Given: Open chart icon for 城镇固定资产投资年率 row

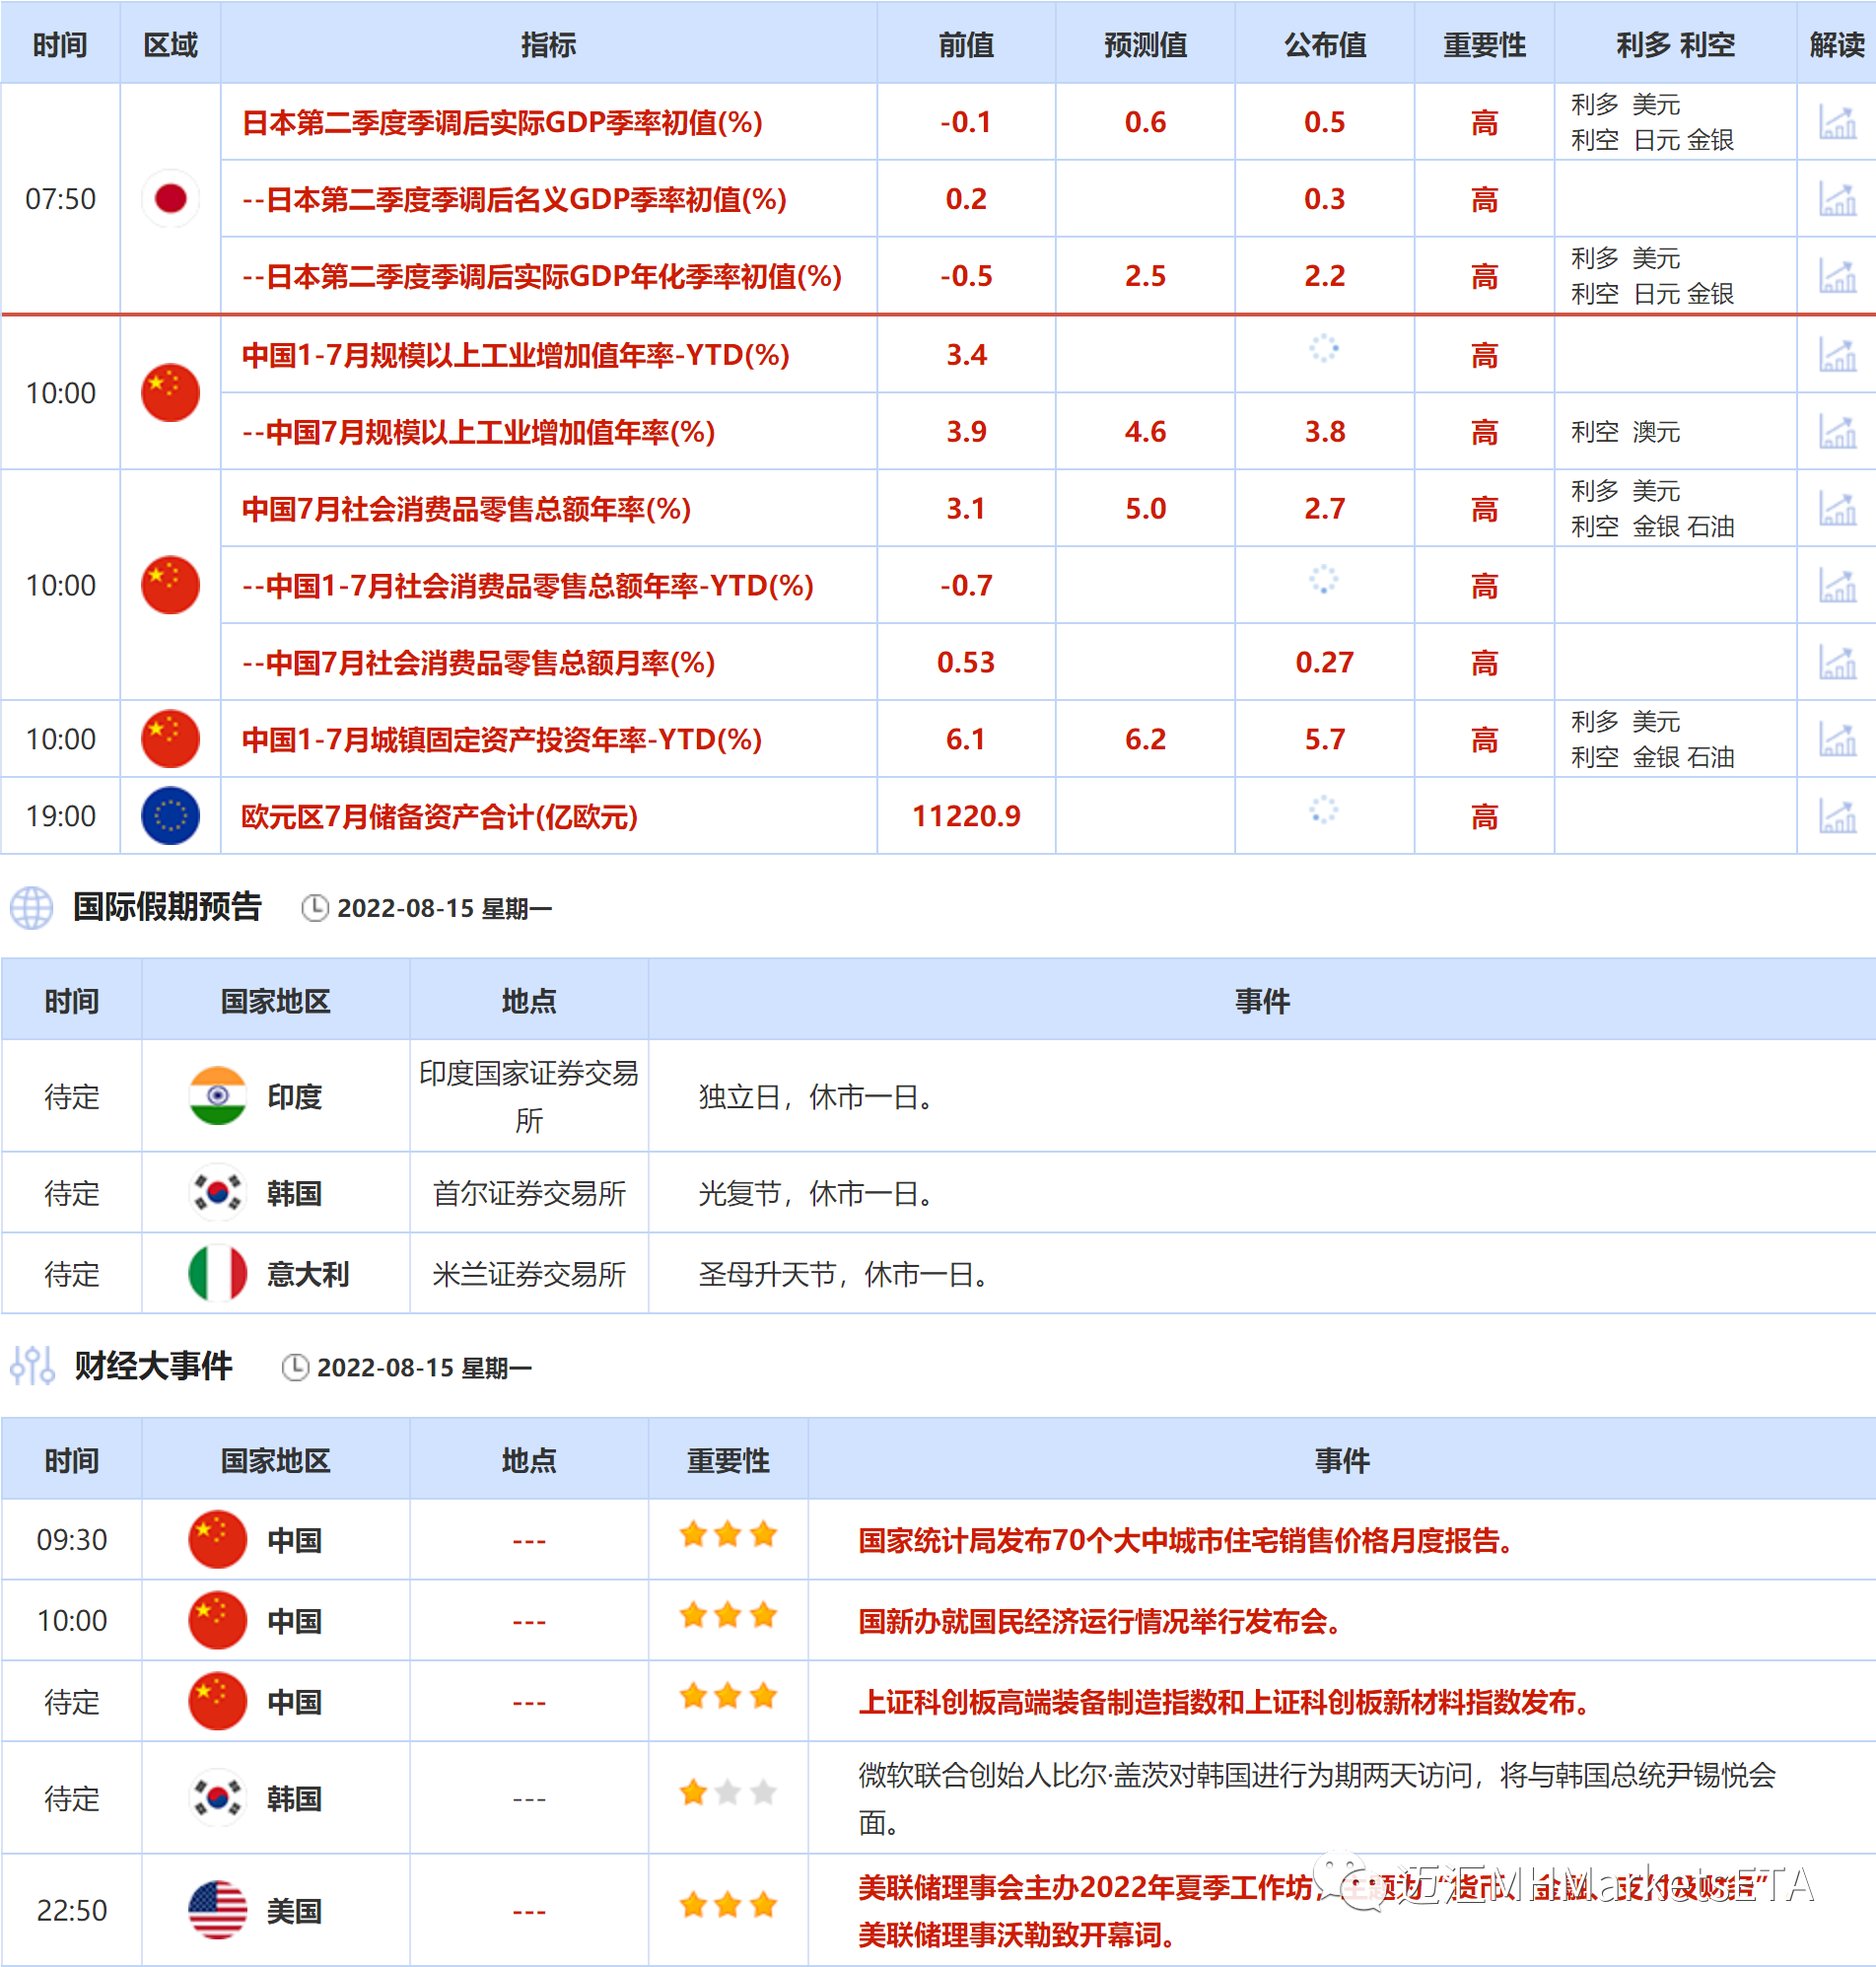Looking at the screenshot, I should [1837, 739].
